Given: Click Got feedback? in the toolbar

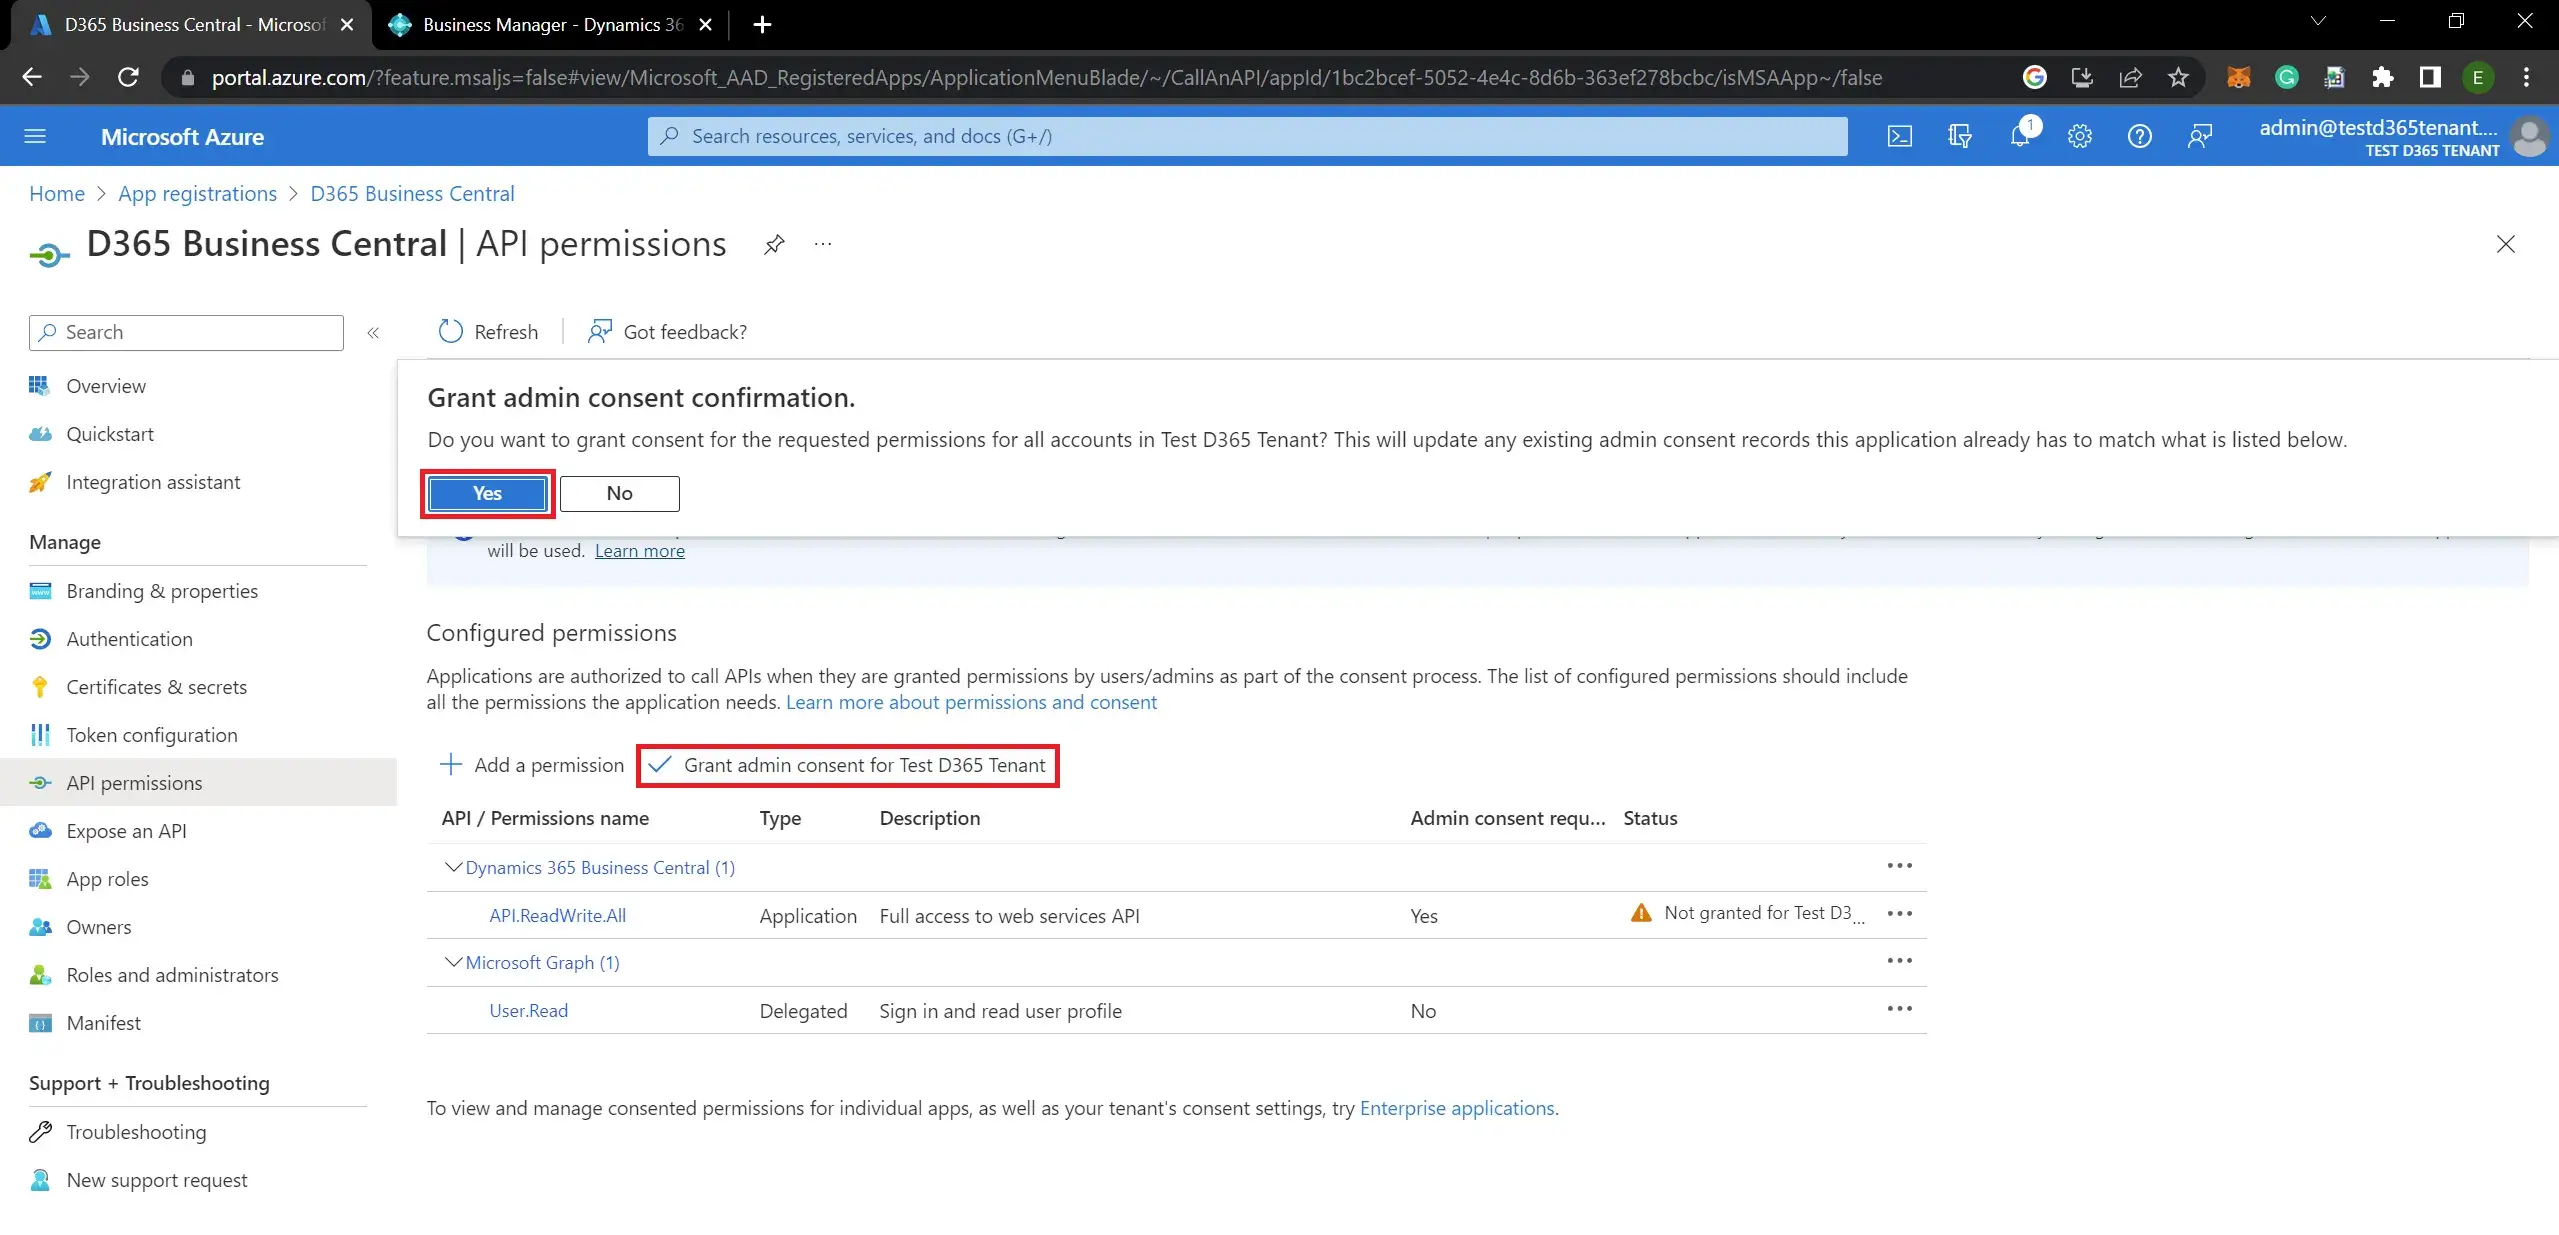Looking at the screenshot, I should [668, 332].
